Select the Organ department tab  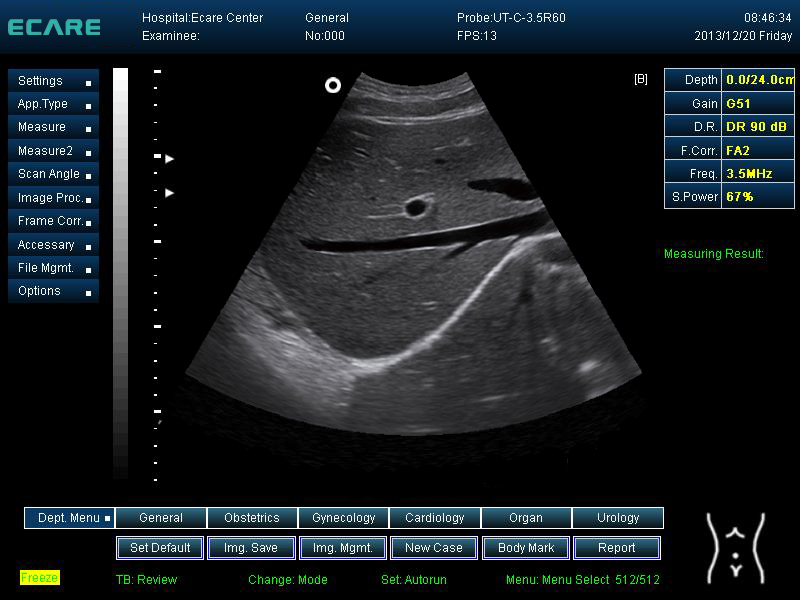pyautogui.click(x=526, y=518)
